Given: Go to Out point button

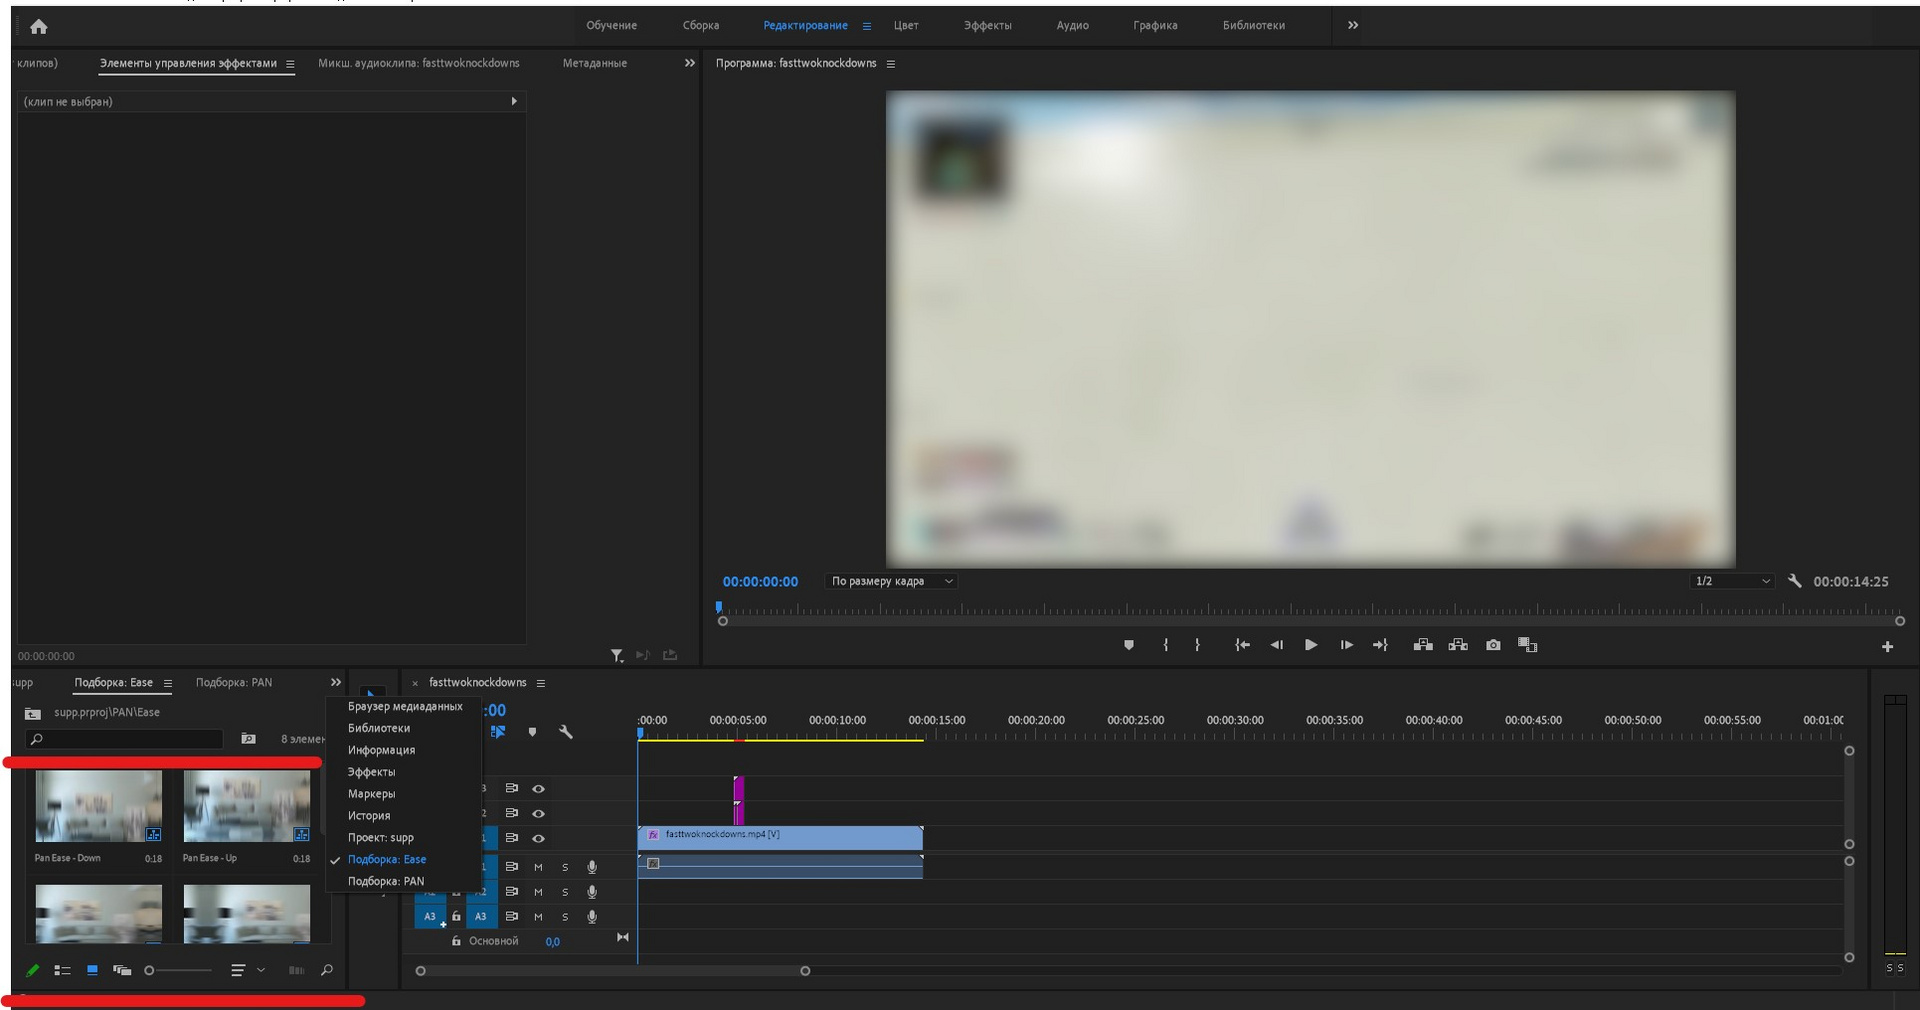Looking at the screenshot, I should pyautogui.click(x=1380, y=645).
